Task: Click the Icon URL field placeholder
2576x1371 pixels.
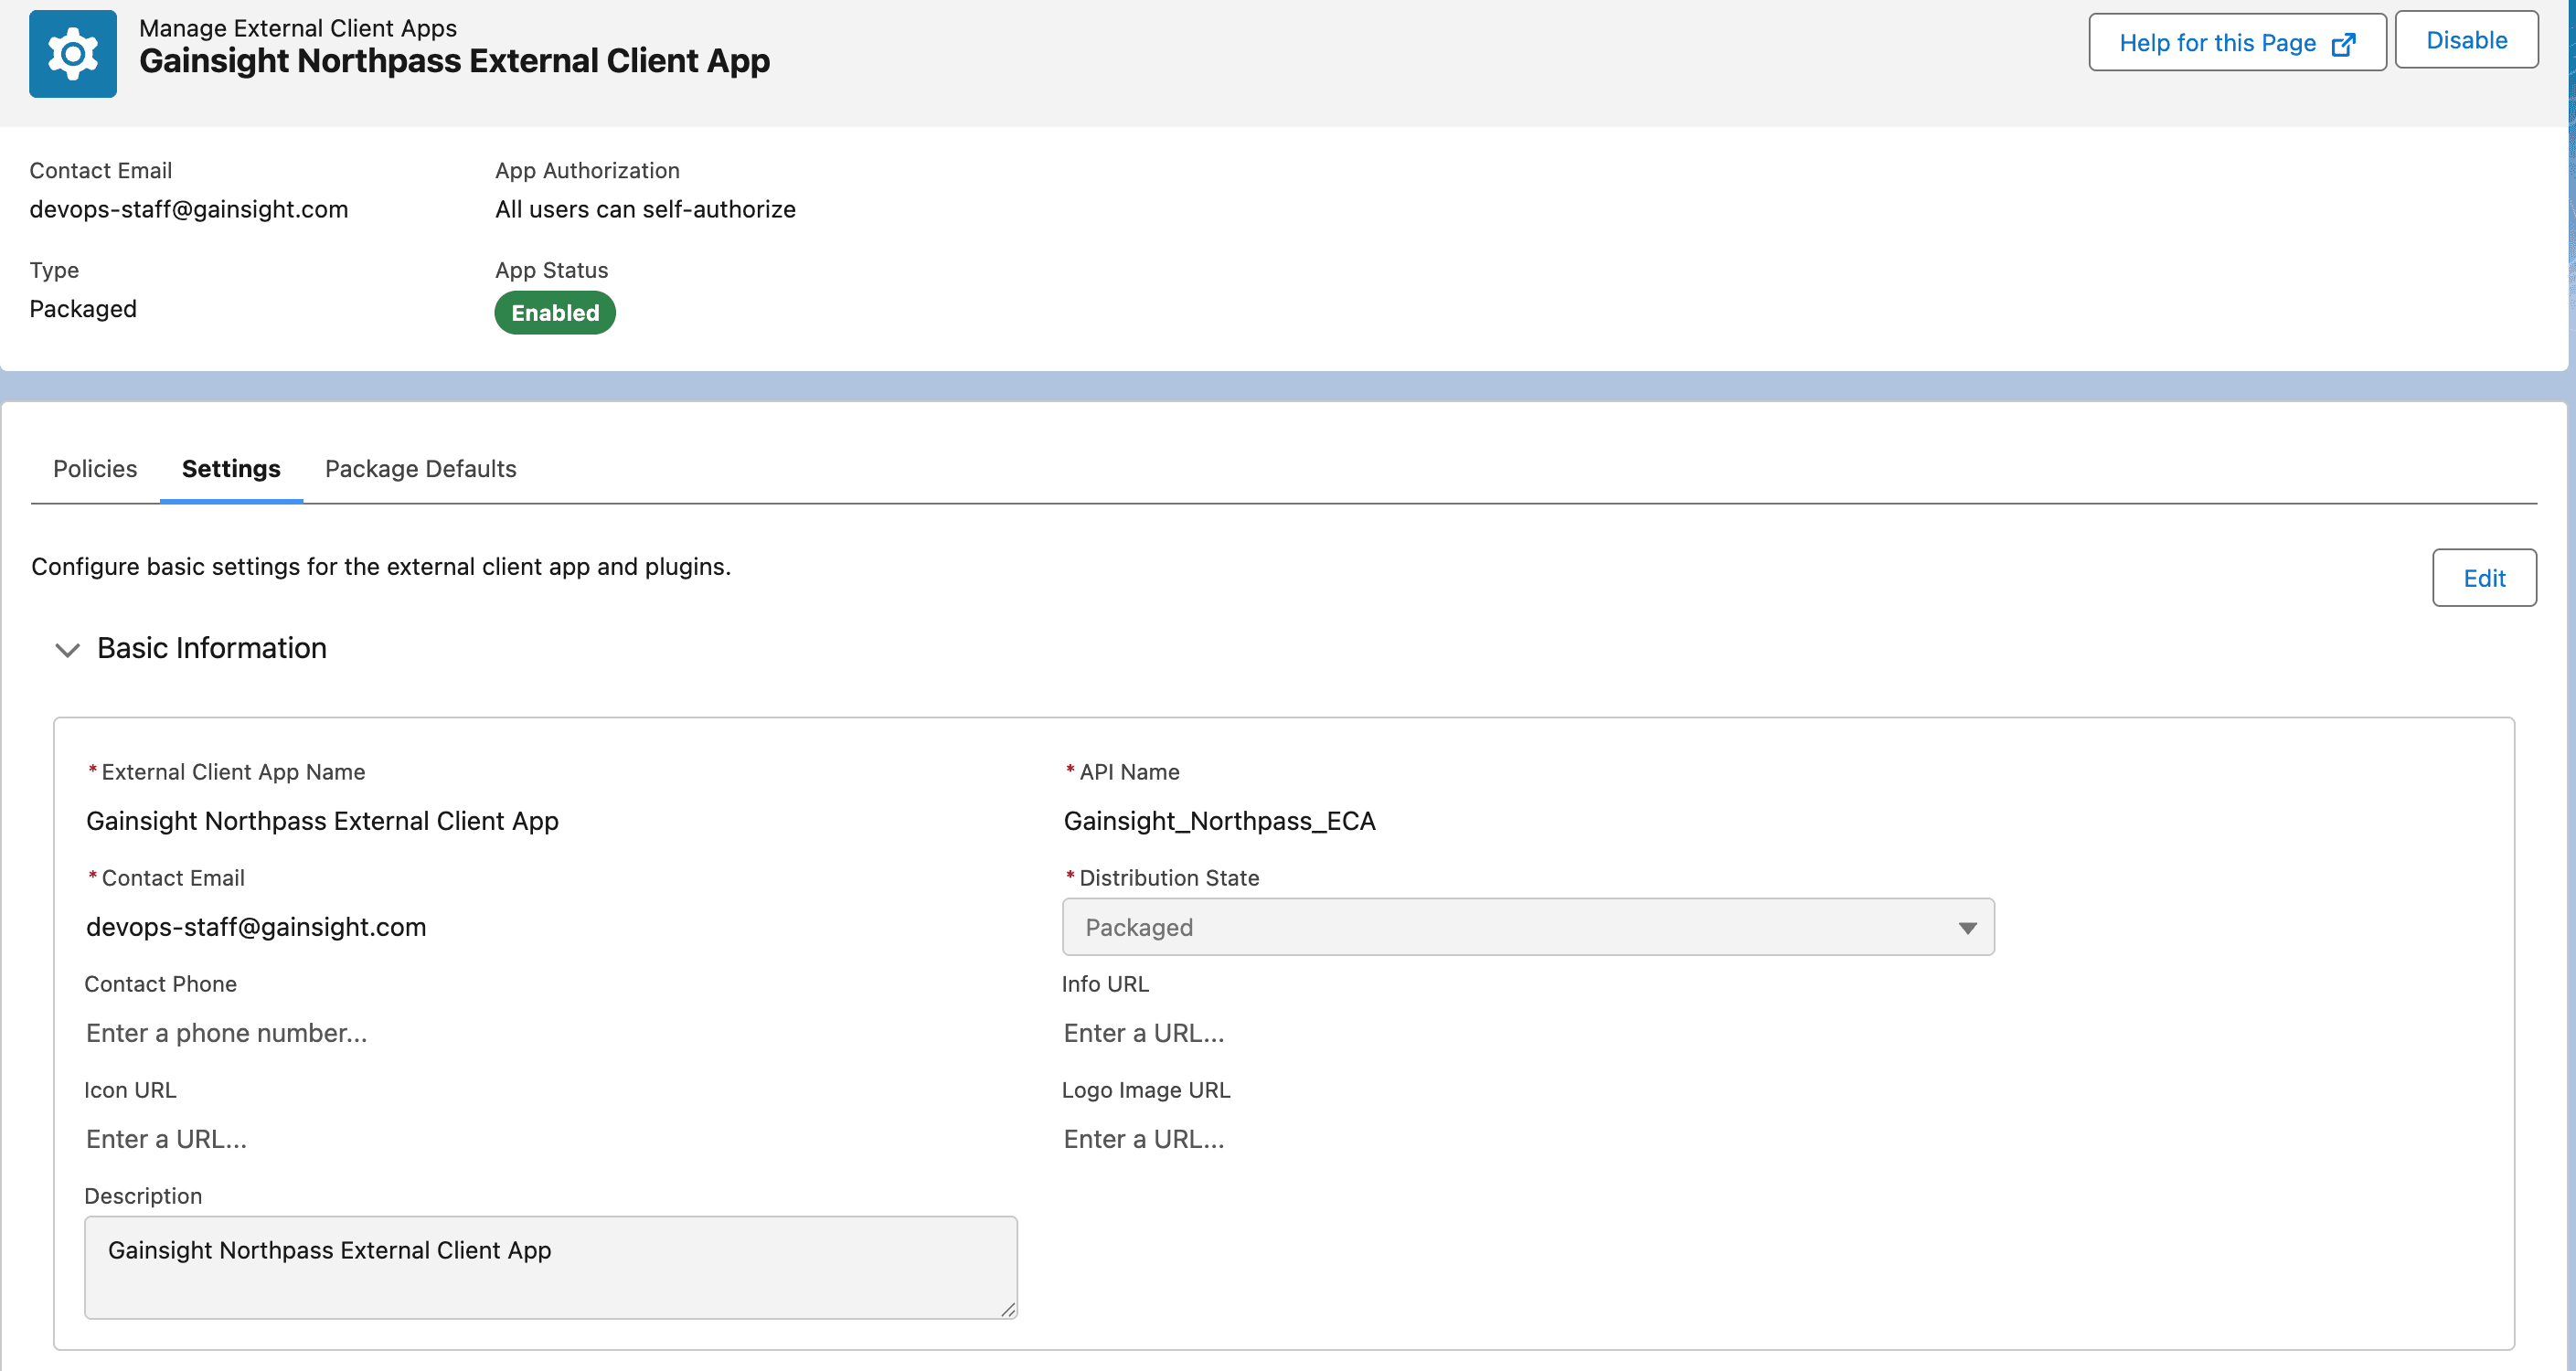Action: 166,1139
